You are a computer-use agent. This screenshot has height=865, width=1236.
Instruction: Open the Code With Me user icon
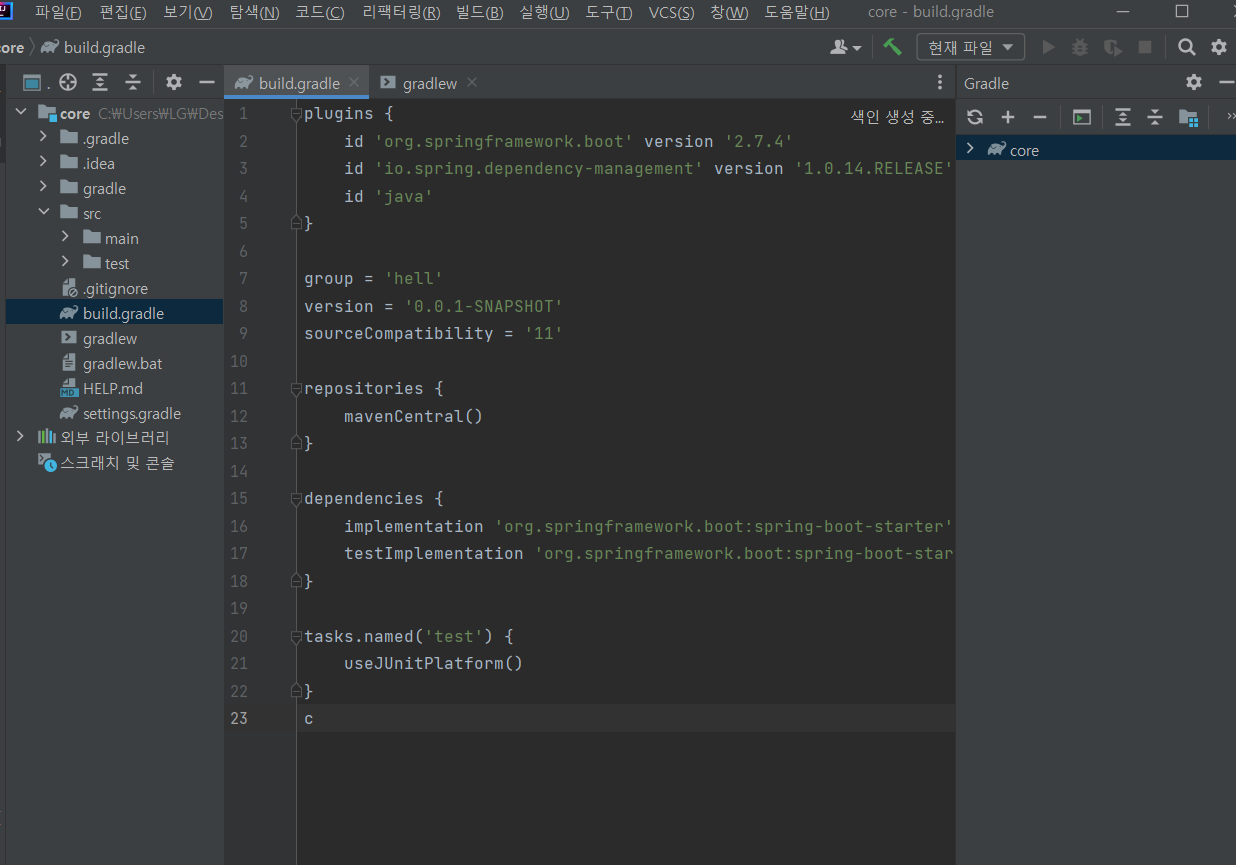[845, 47]
